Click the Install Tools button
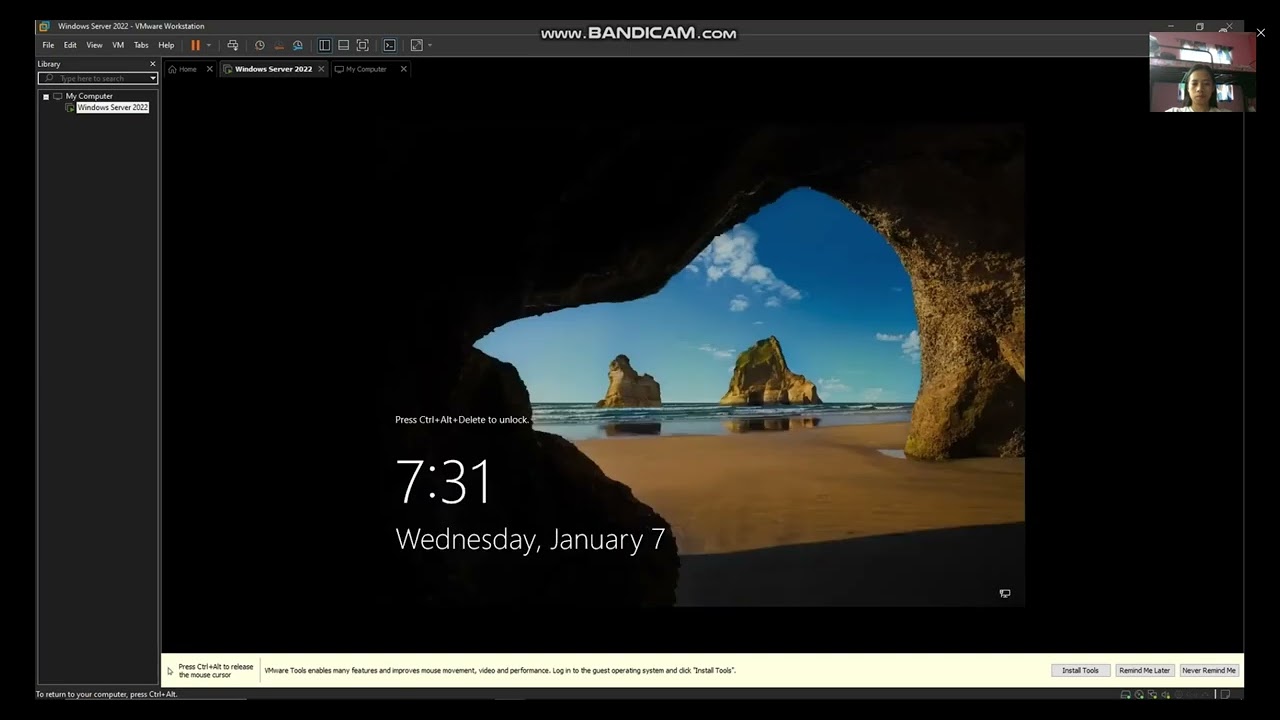 (1080, 670)
